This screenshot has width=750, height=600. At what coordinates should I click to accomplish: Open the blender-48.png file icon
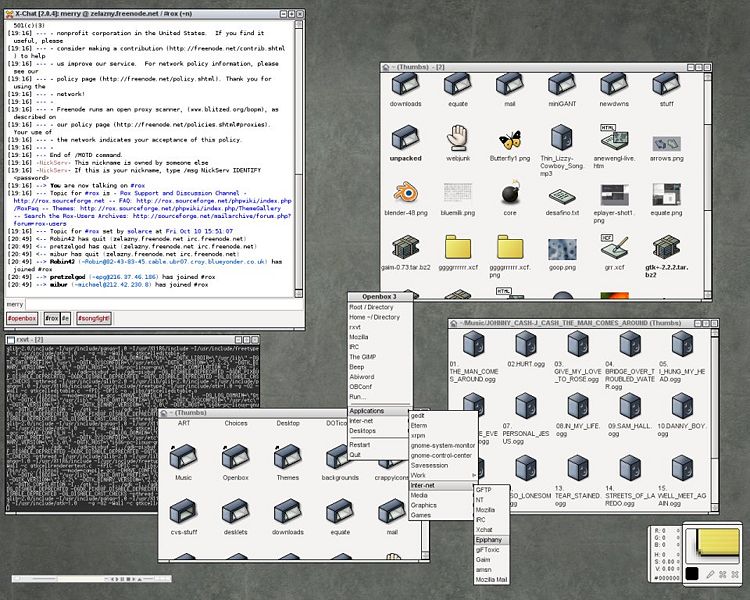(404, 192)
